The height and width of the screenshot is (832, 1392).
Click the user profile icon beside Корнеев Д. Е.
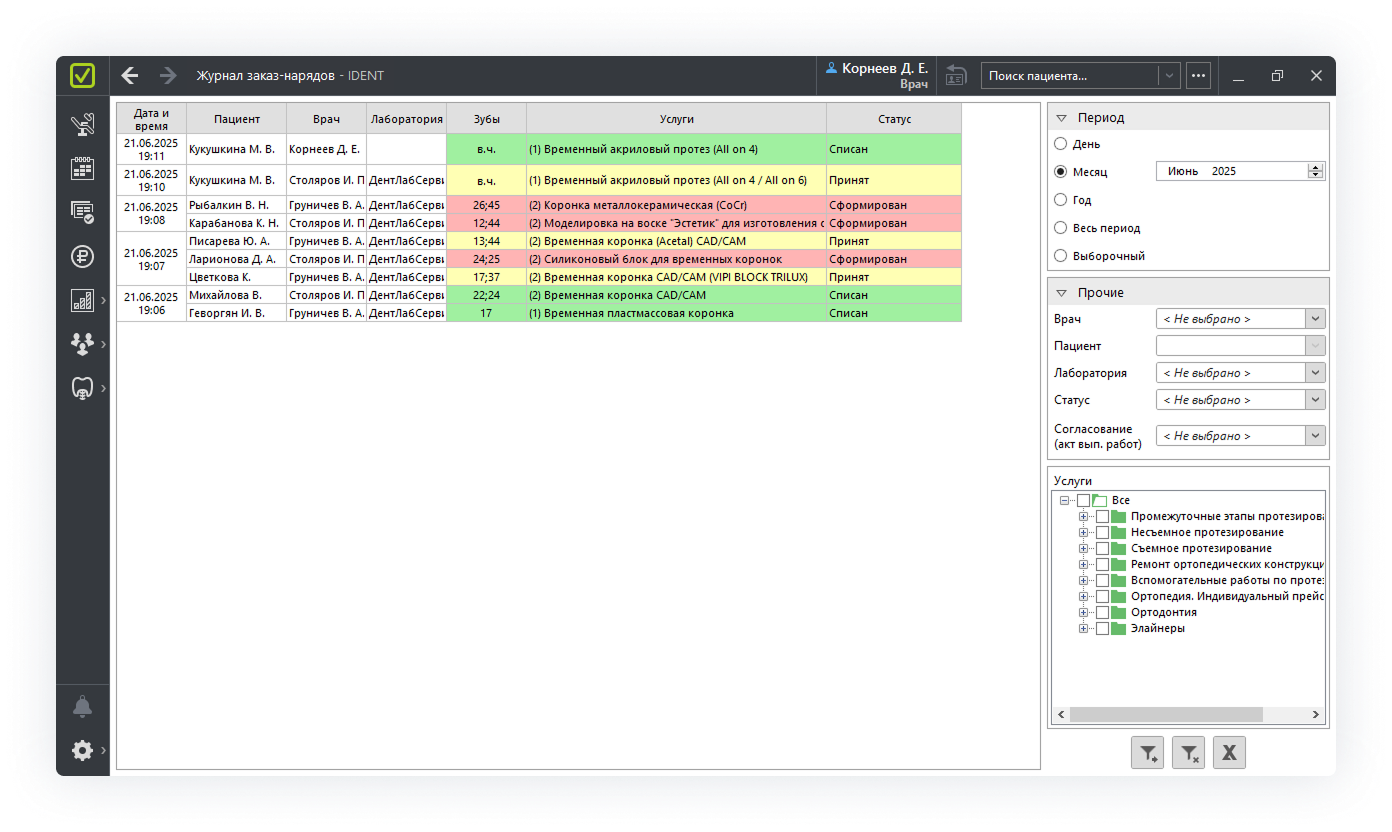[830, 68]
